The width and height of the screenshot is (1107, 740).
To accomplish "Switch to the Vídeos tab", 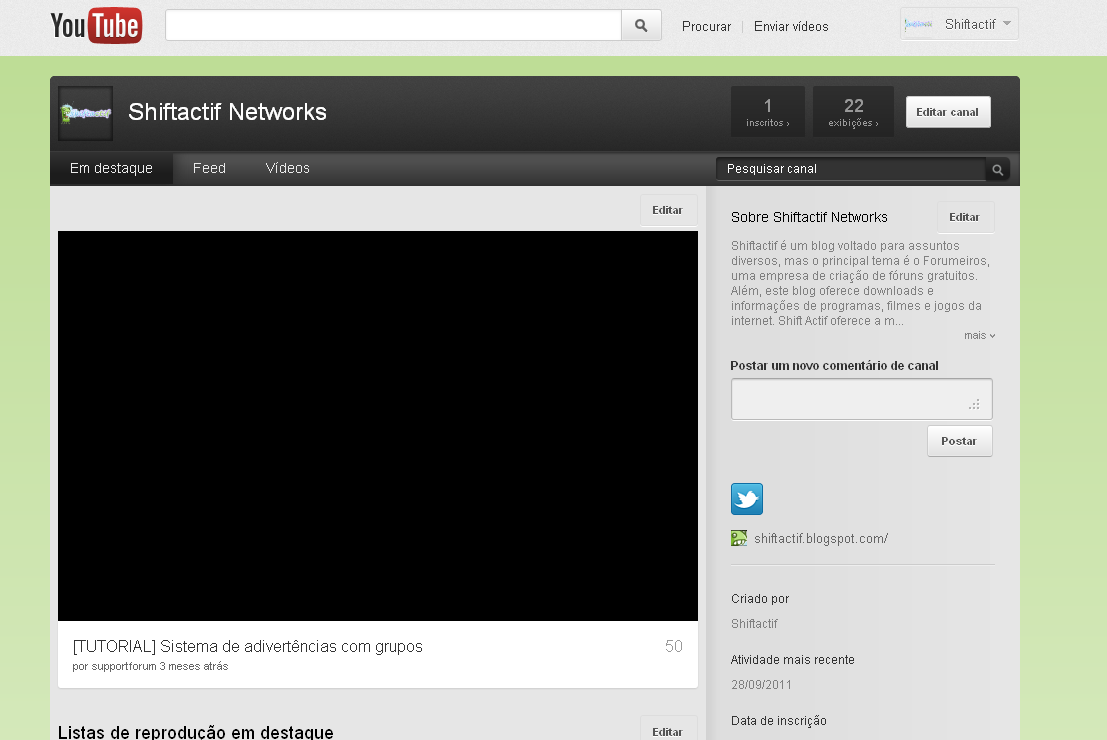I will [x=287, y=168].
